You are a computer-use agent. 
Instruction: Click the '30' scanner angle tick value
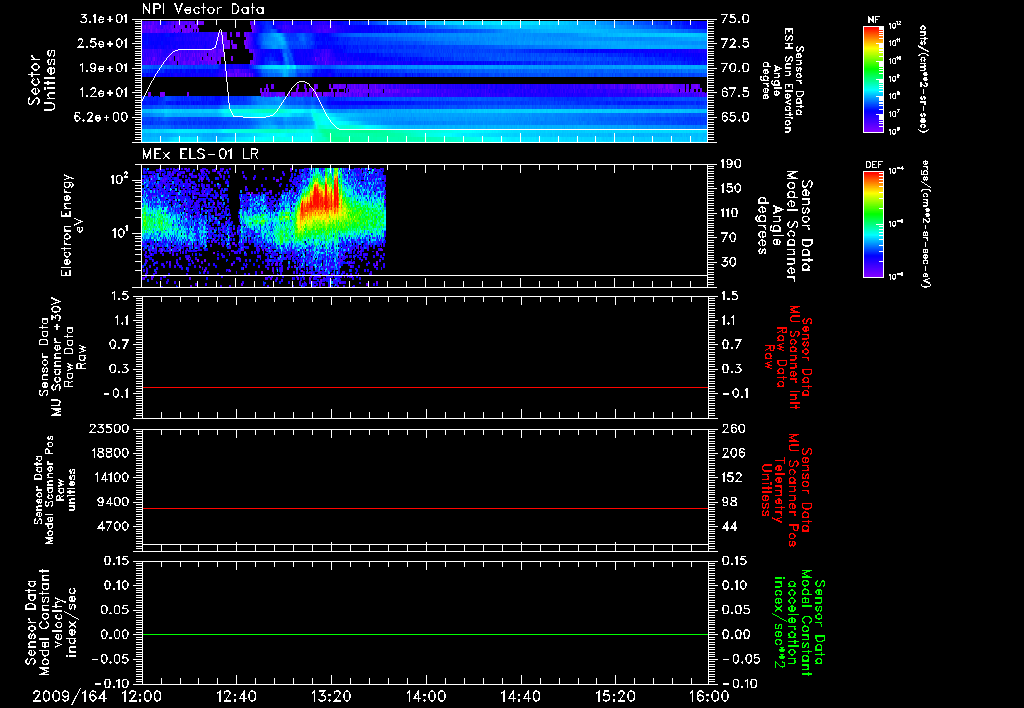728,262
